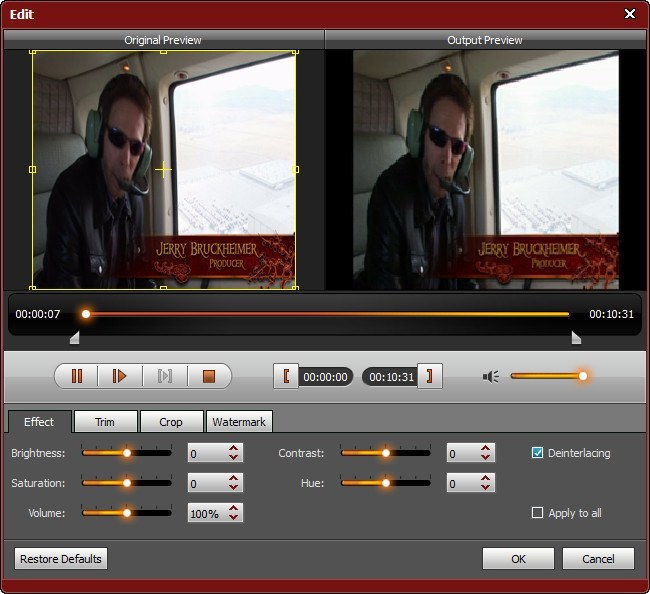Click the play button

click(x=119, y=376)
